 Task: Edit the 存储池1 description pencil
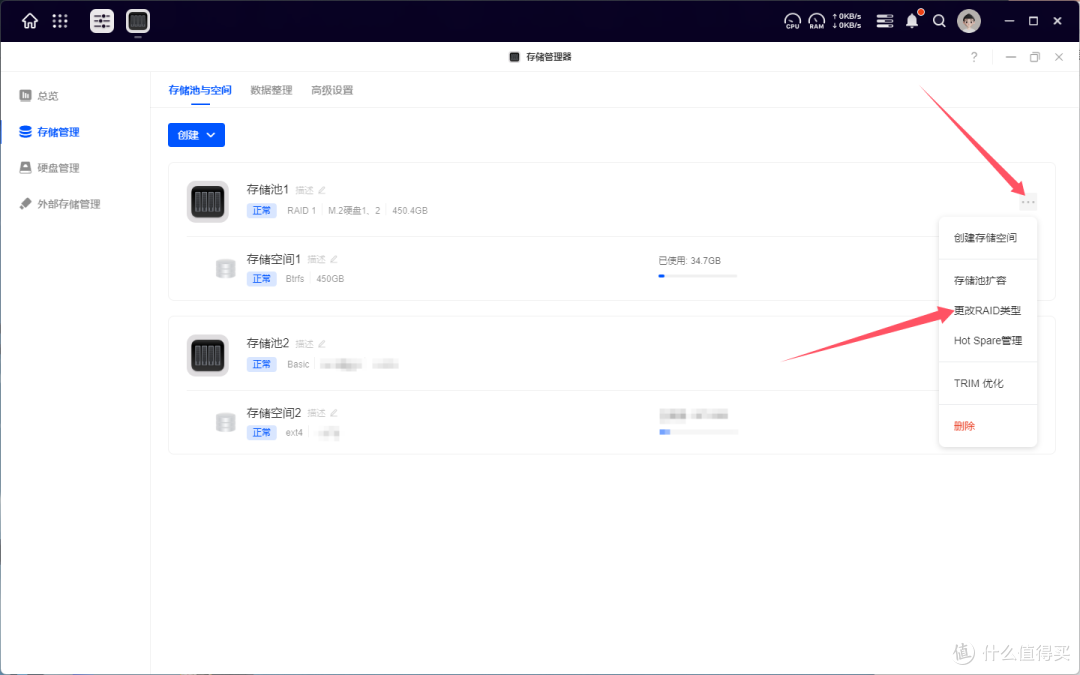(x=322, y=190)
